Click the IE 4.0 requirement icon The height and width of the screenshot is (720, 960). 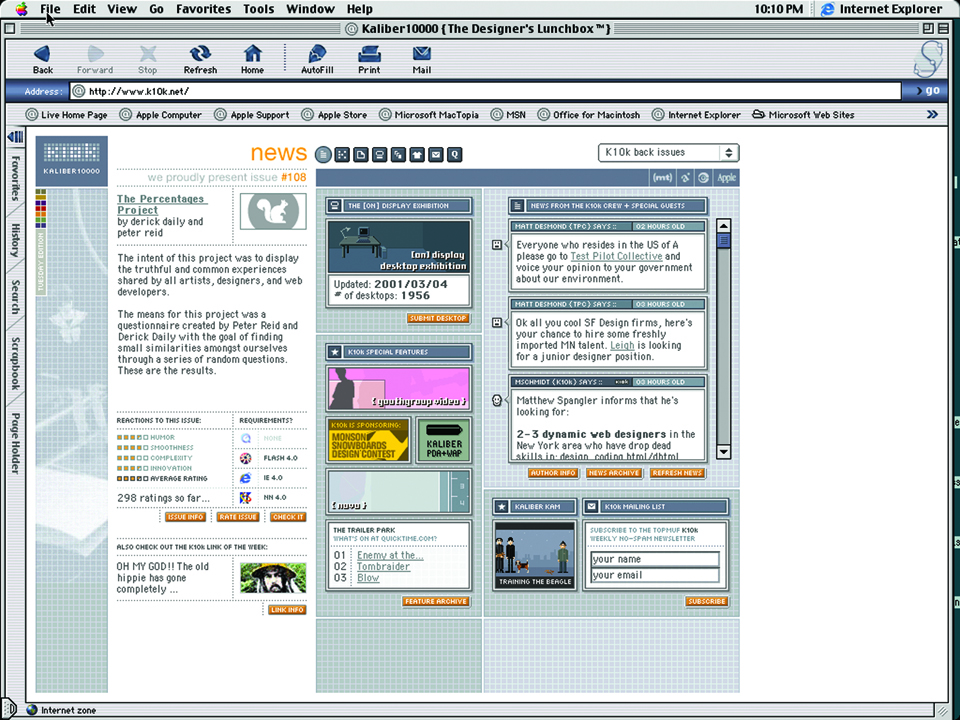pos(246,478)
